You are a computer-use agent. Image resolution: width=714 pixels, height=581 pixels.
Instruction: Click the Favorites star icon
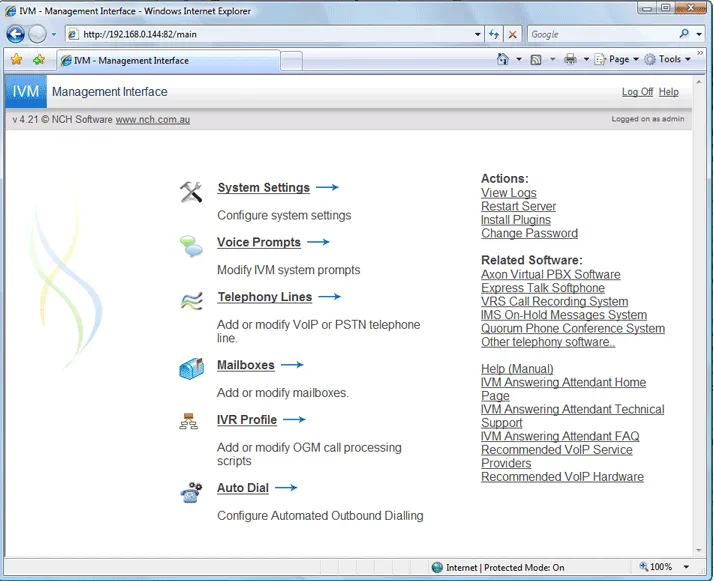[x=16, y=60]
